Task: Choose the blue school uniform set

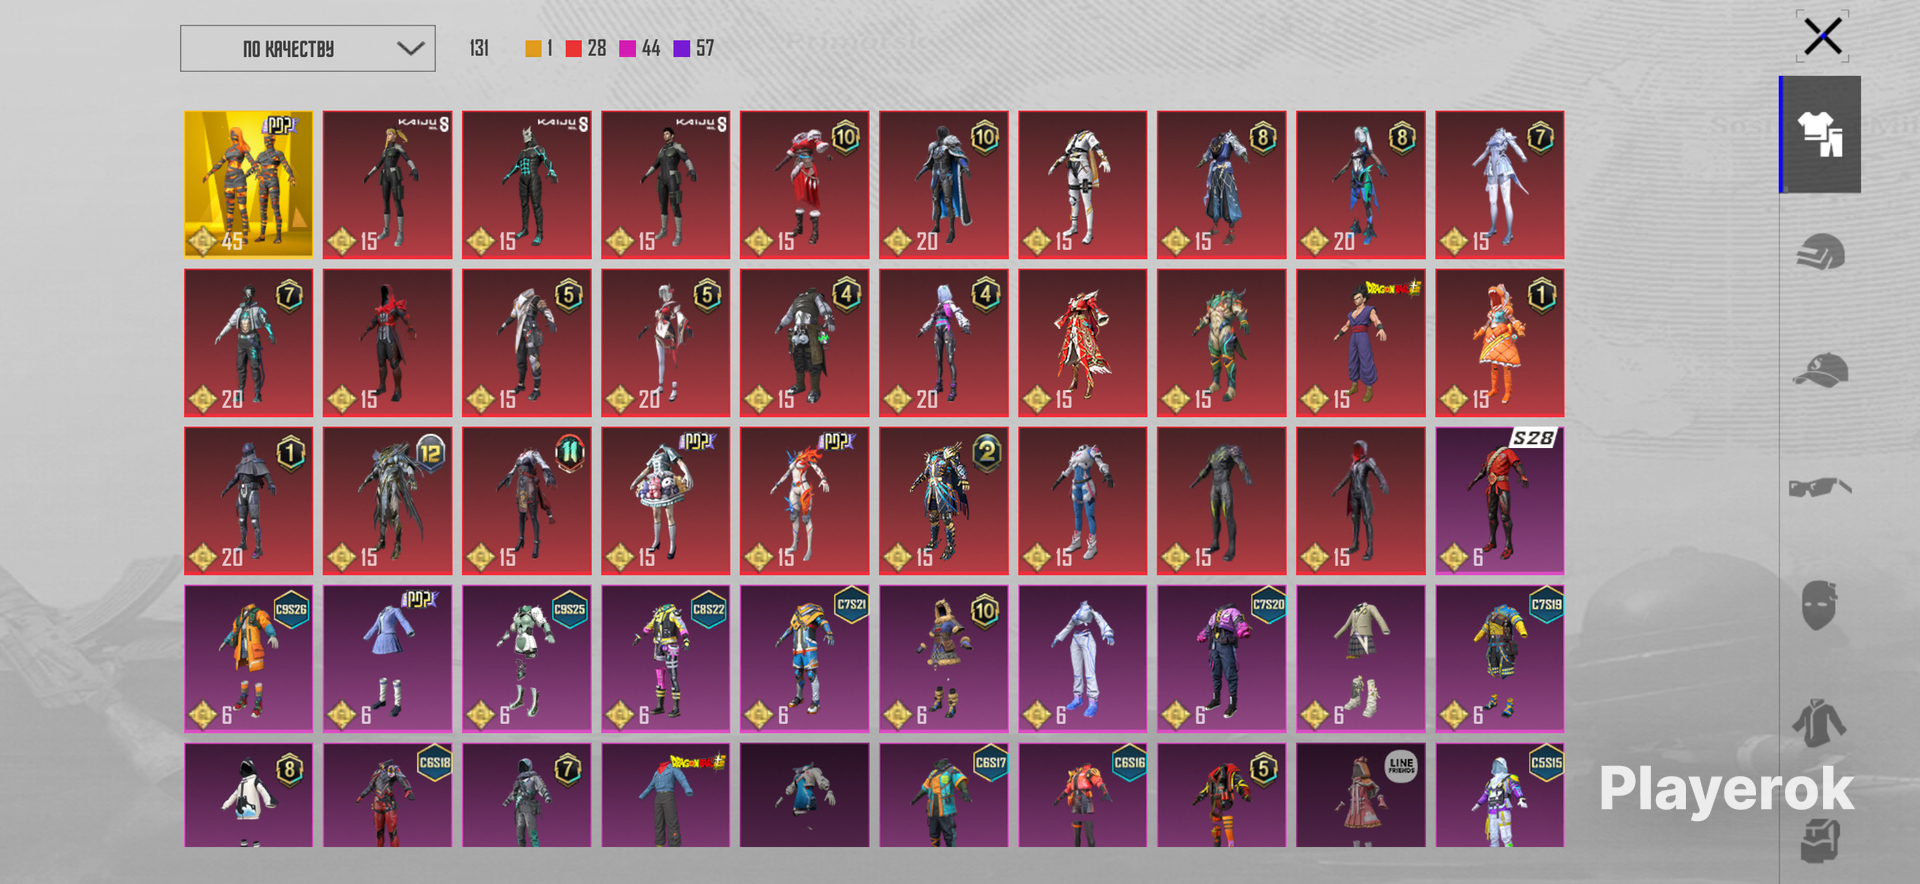Action: 388,659
